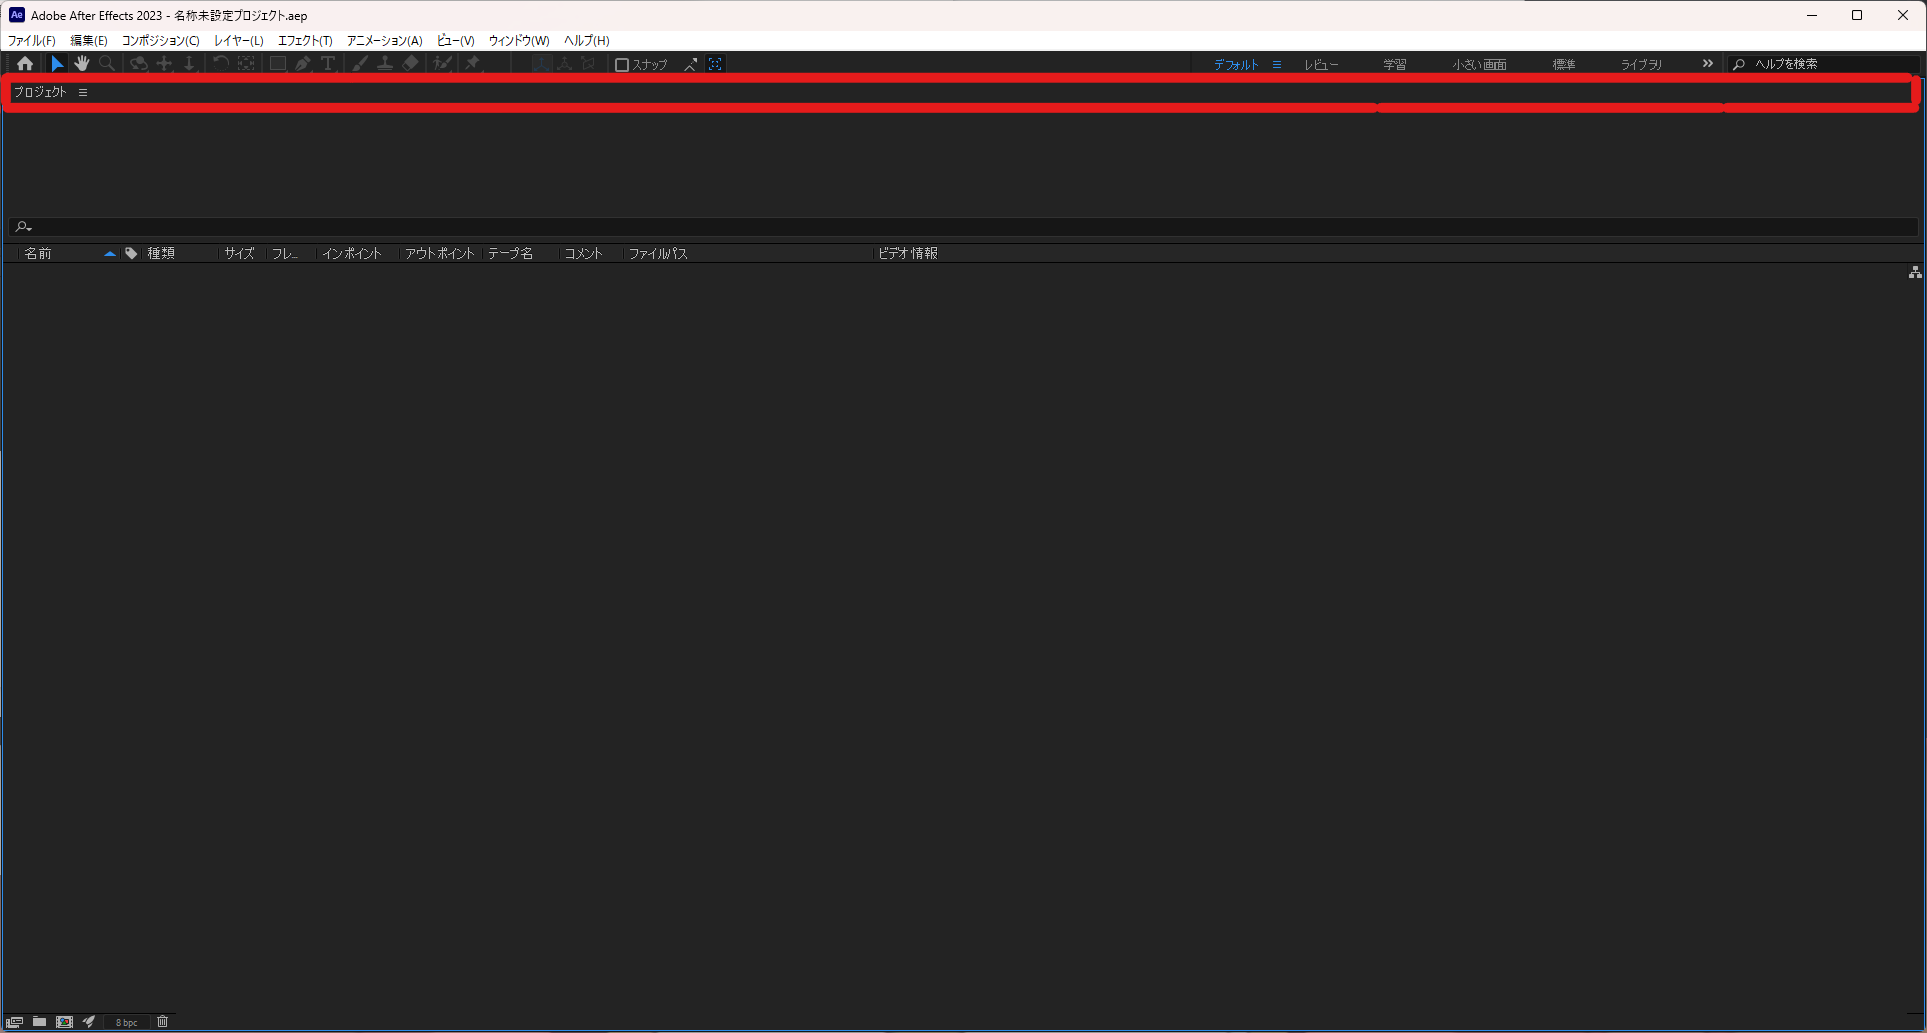Select the Rotation tool
The width and height of the screenshot is (1927, 1033).
pos(221,64)
